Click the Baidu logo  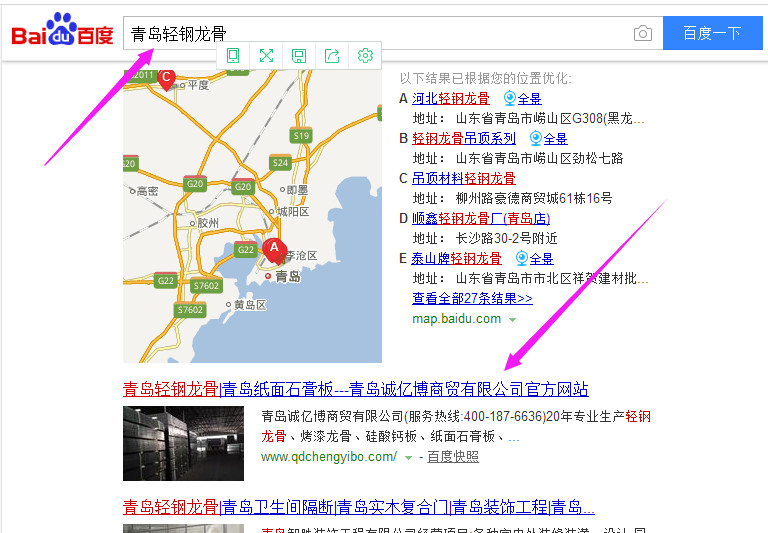62,32
